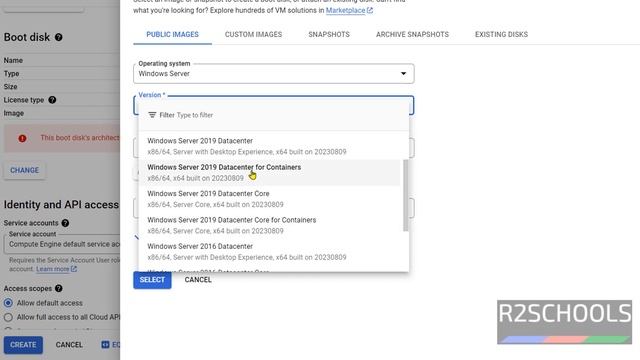This screenshot has width=640, height=360.
Task: Click the License type help icon
Action: (x=52, y=100)
